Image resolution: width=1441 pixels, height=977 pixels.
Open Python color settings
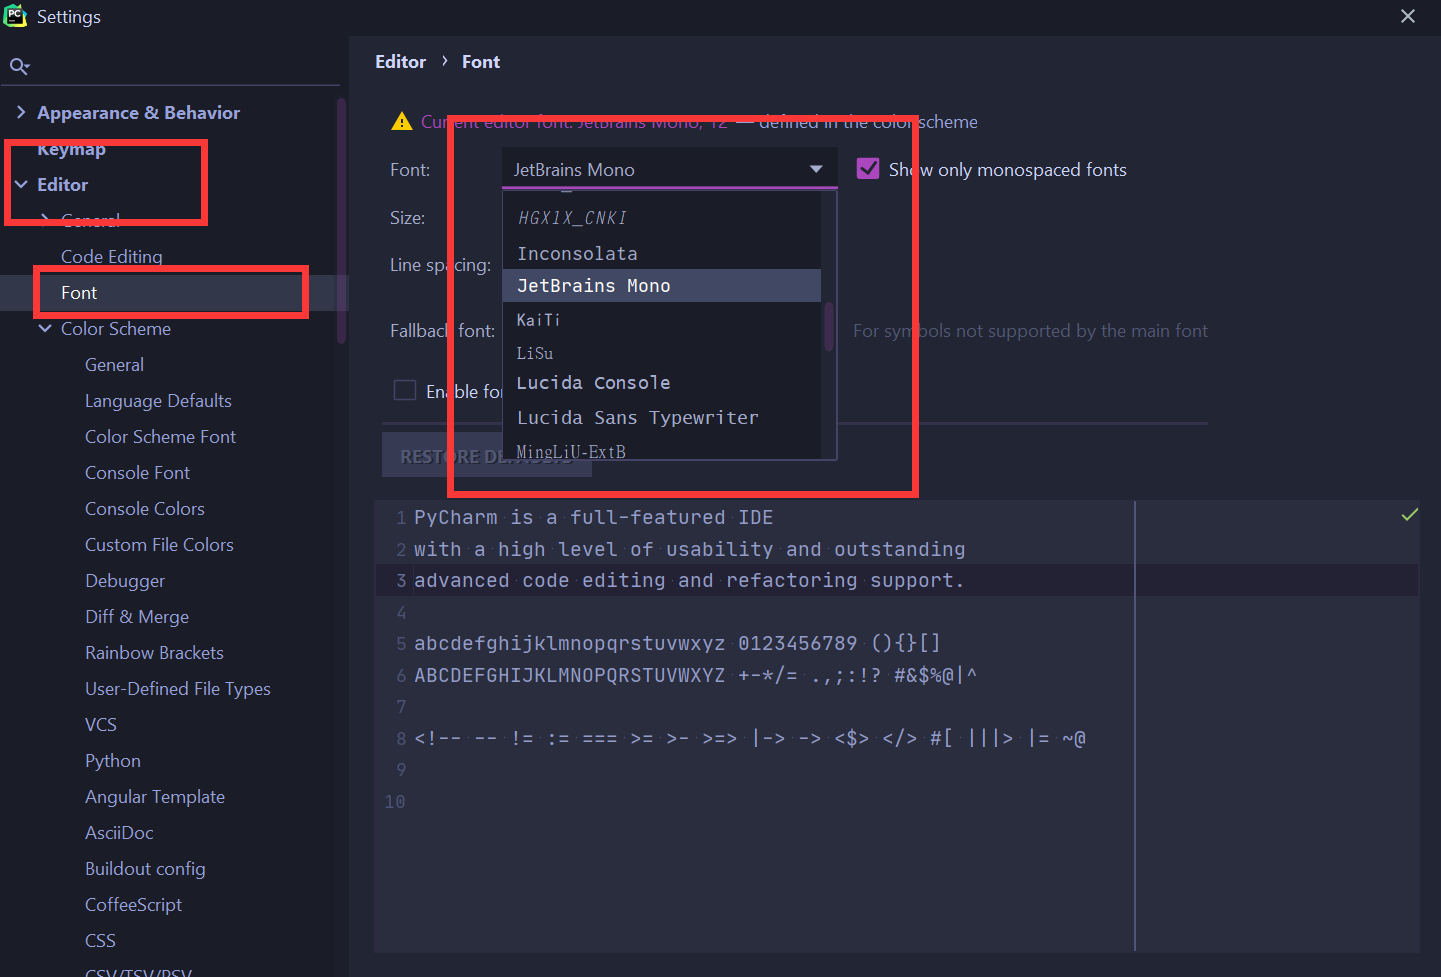pos(113,761)
